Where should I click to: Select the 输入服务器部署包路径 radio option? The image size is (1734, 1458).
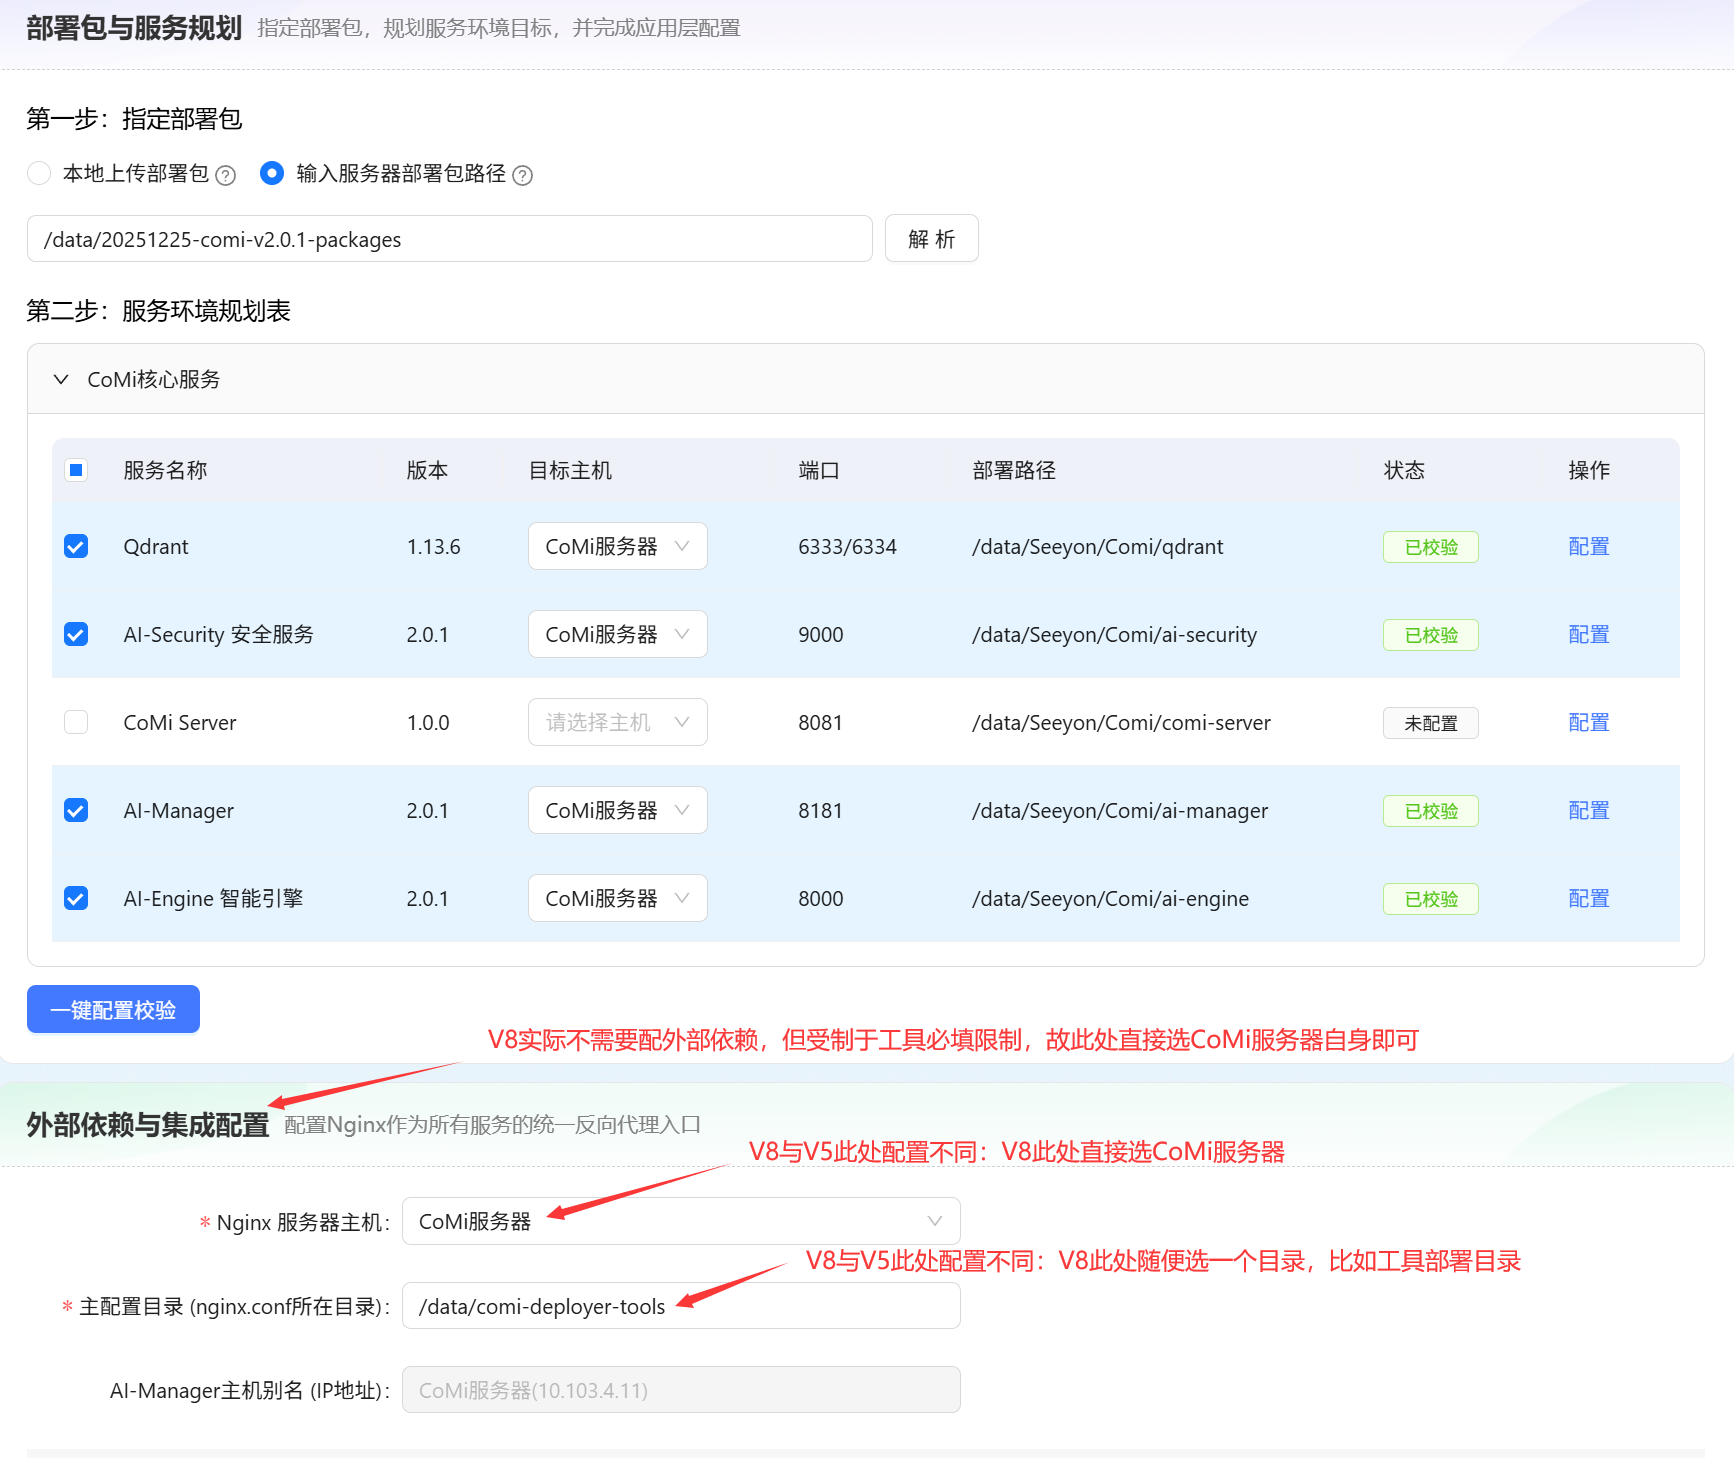tap(271, 174)
